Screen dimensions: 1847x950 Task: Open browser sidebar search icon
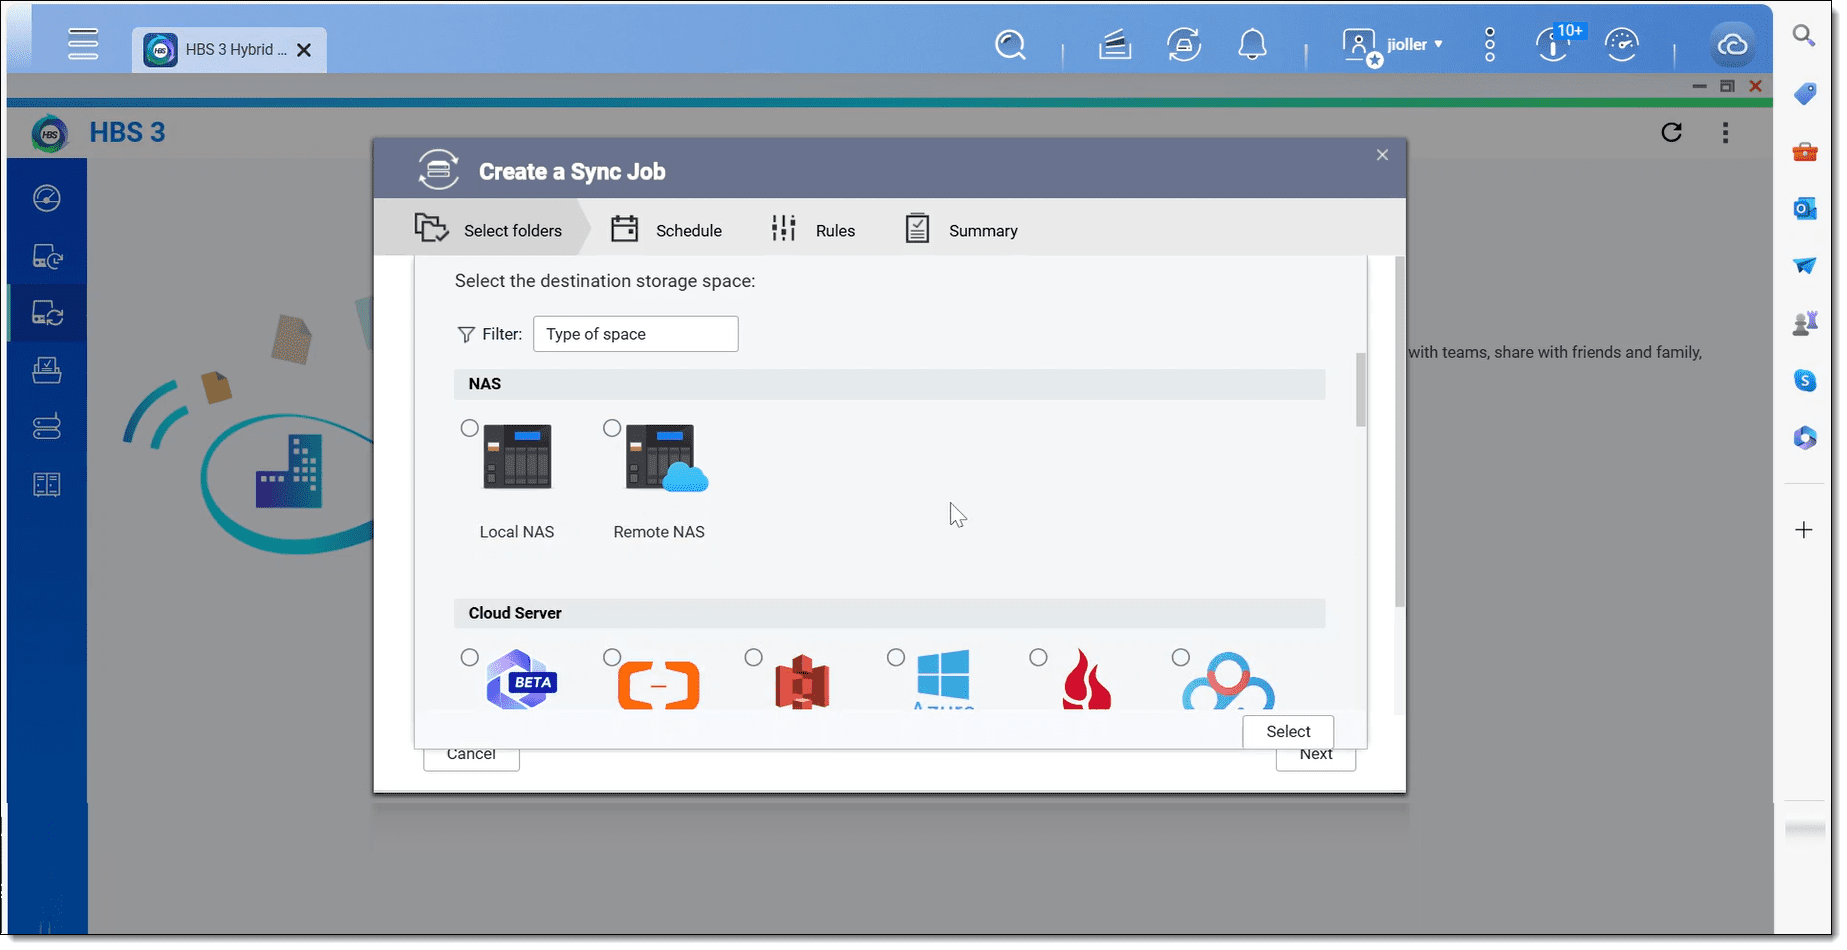tap(1804, 36)
